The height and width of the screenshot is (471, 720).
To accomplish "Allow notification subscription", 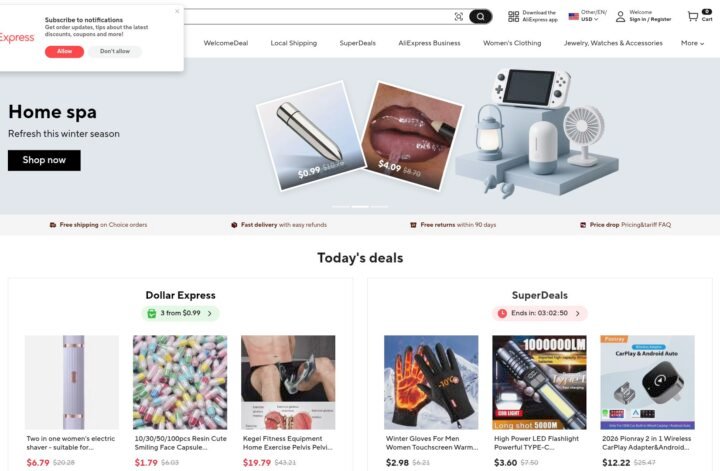I will click(64, 51).
